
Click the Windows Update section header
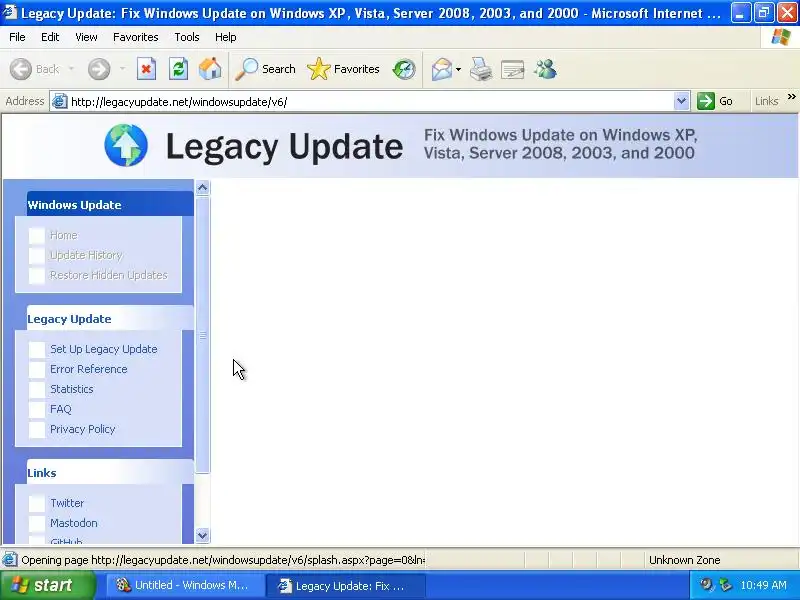(x=110, y=205)
